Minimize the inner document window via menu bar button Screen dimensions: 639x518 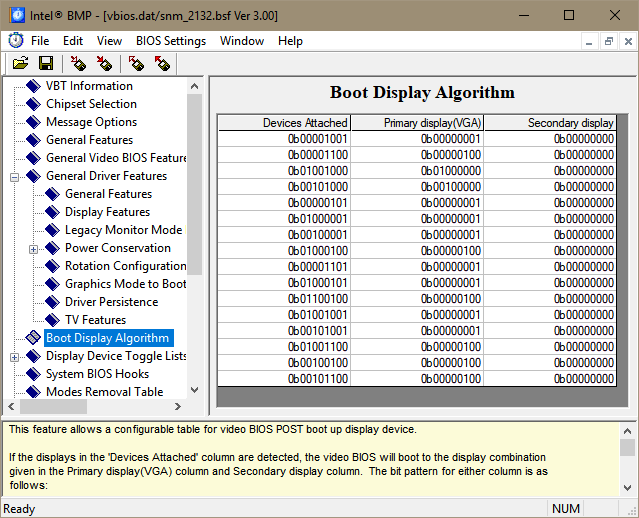(589, 41)
